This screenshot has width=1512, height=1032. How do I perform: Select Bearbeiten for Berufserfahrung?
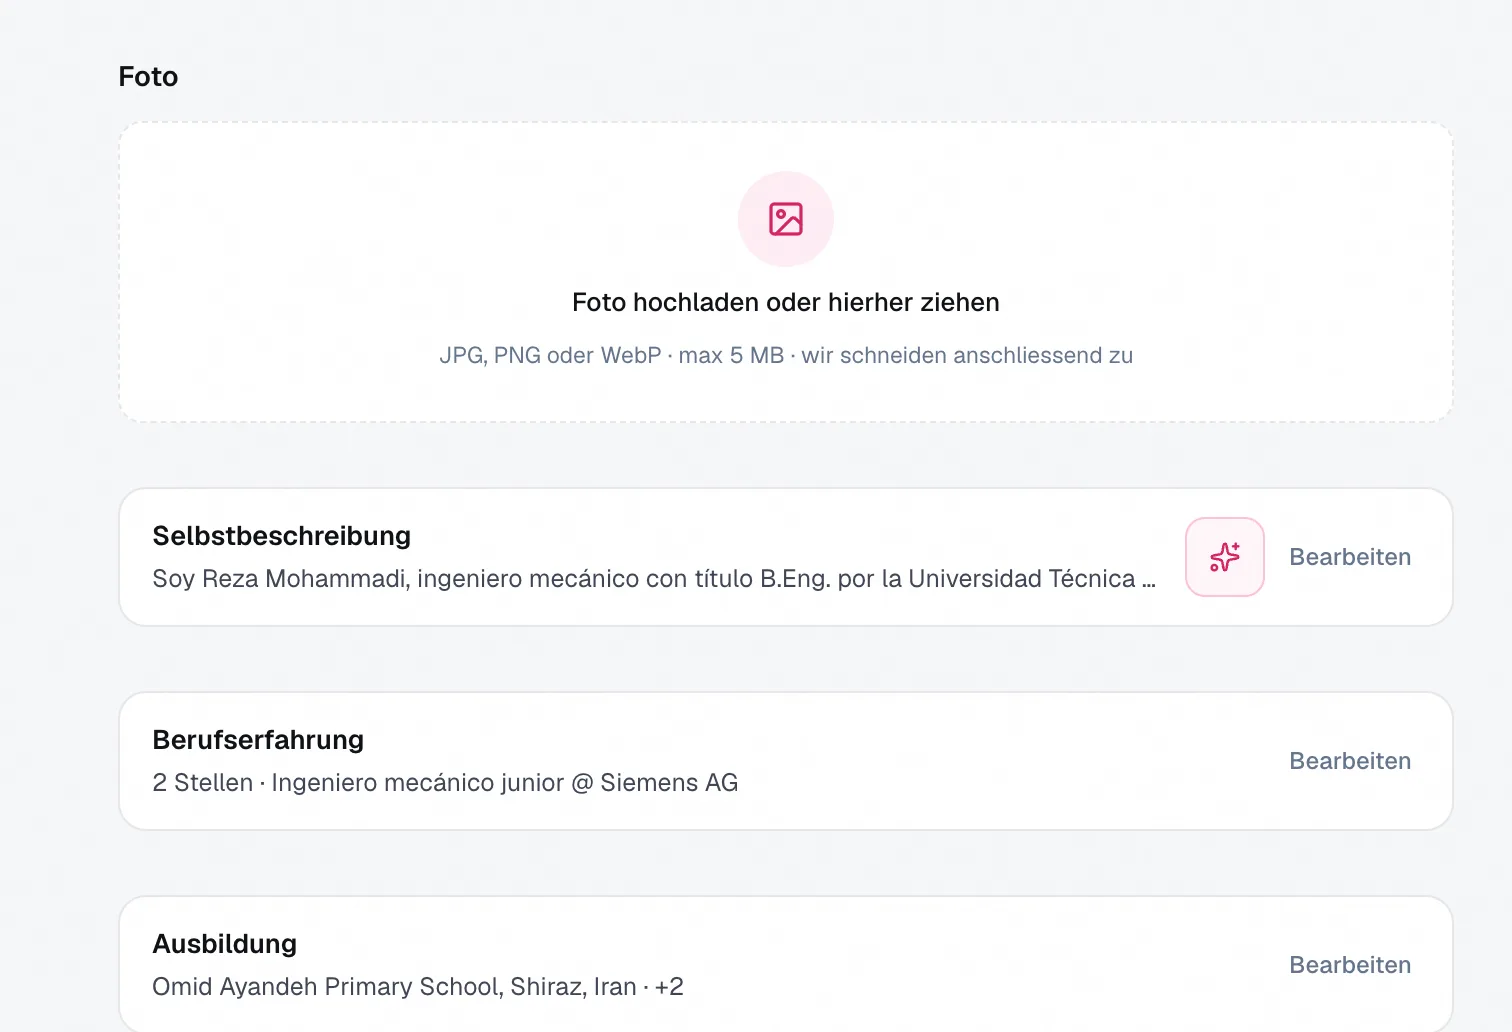1350,761
